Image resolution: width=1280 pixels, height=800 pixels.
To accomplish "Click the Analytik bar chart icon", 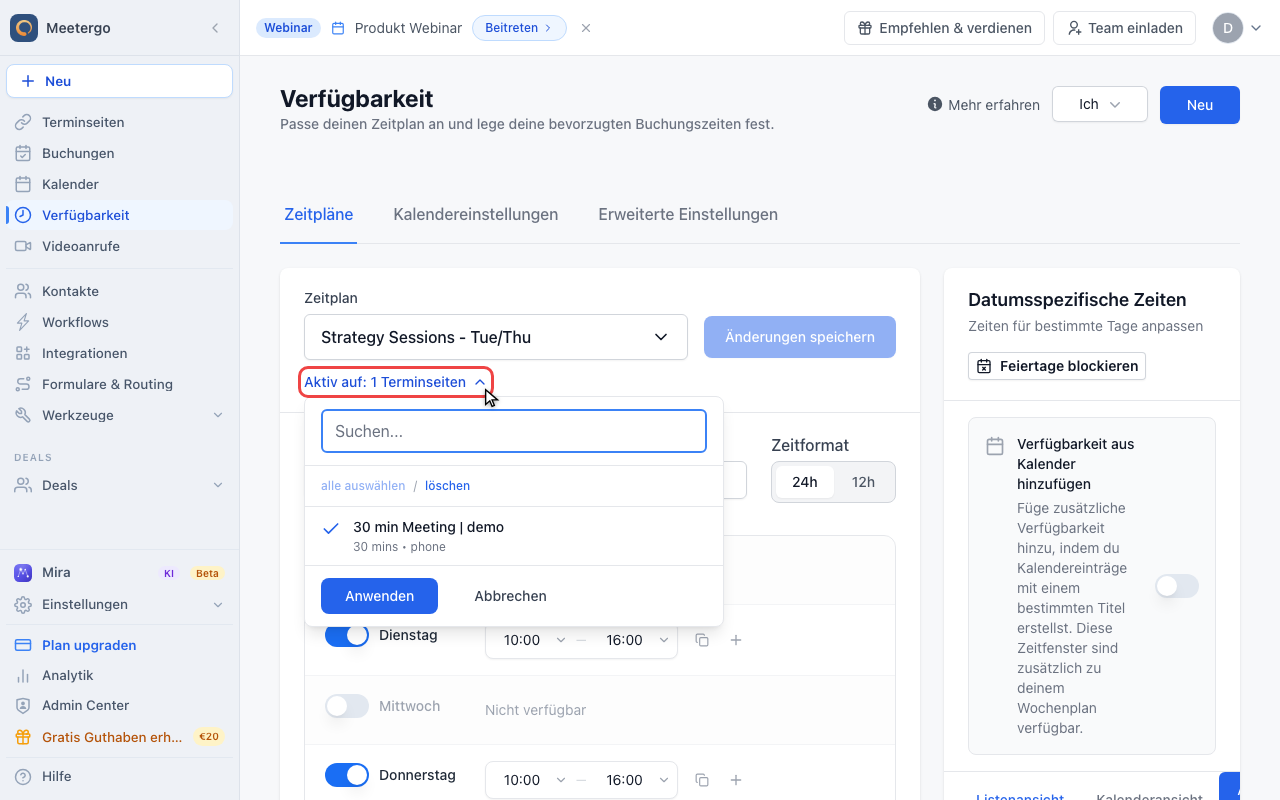I will (x=23, y=675).
